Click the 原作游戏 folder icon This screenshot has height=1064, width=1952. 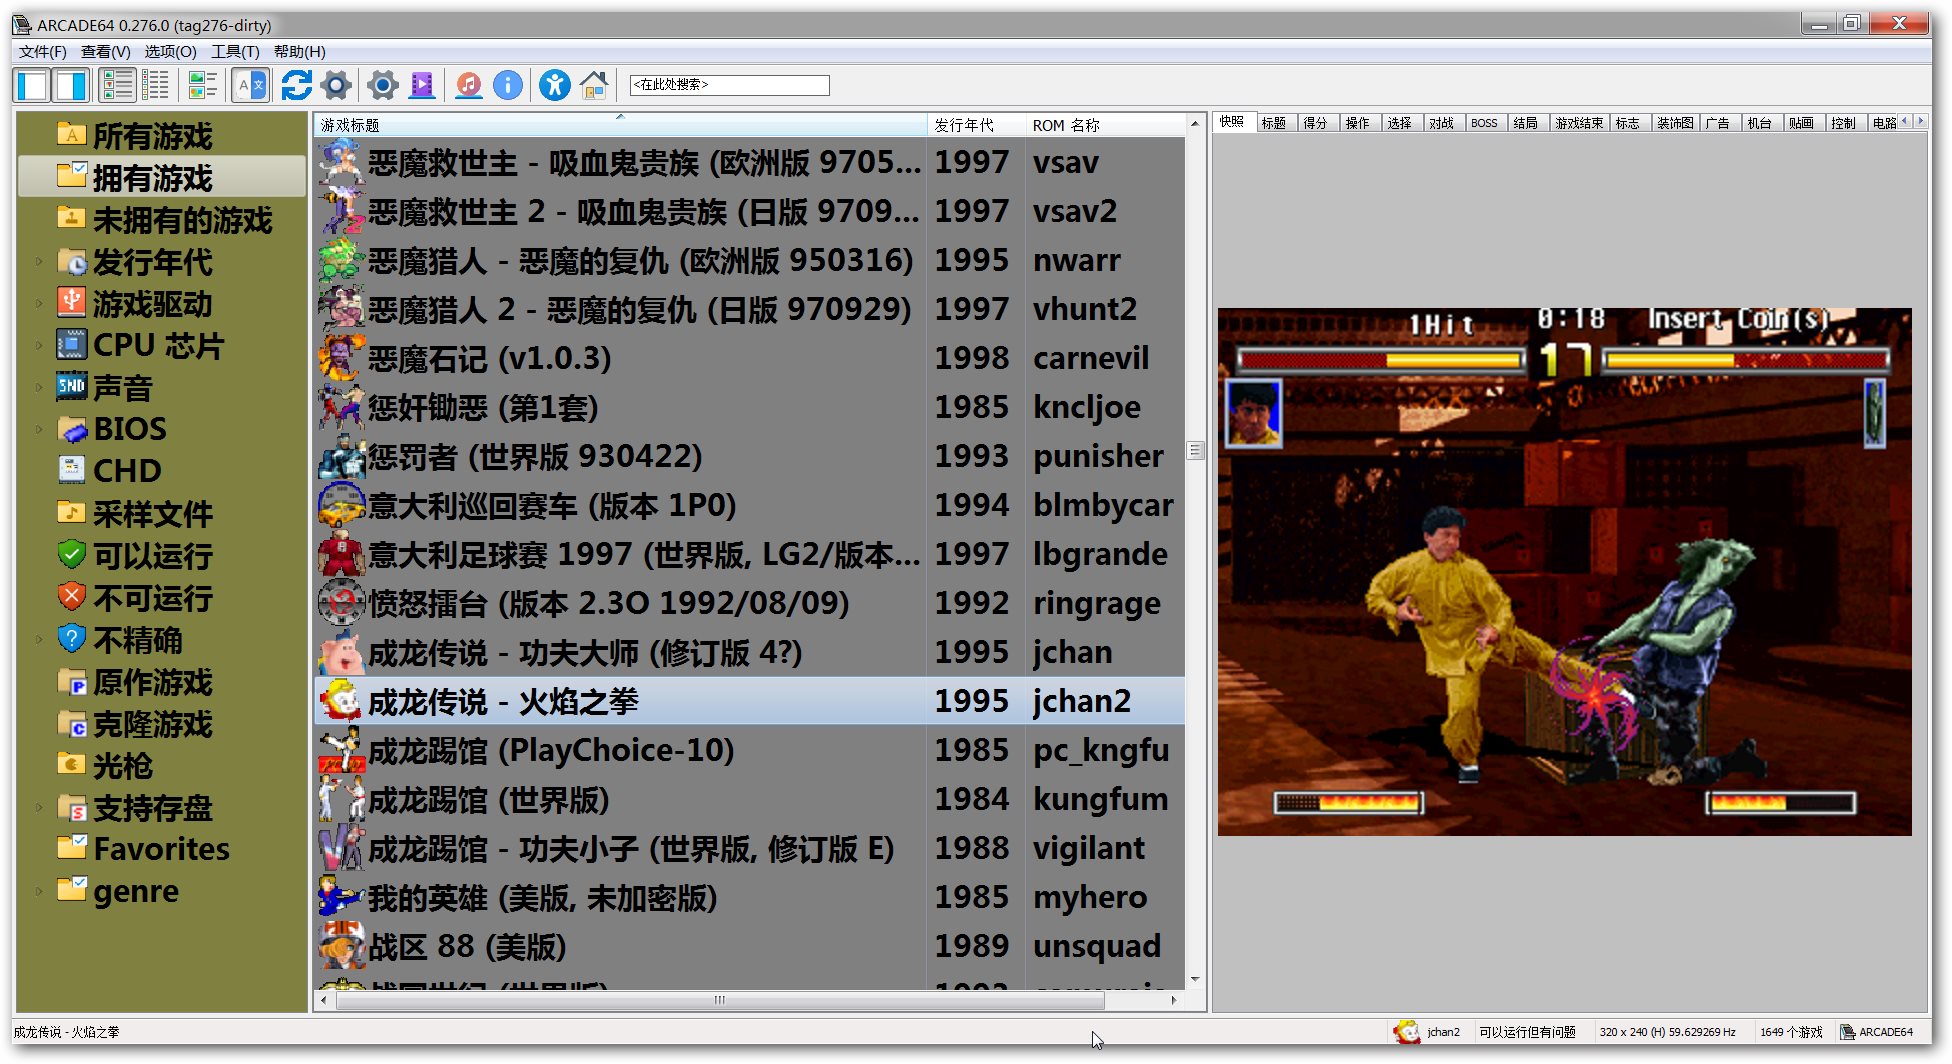(72, 681)
